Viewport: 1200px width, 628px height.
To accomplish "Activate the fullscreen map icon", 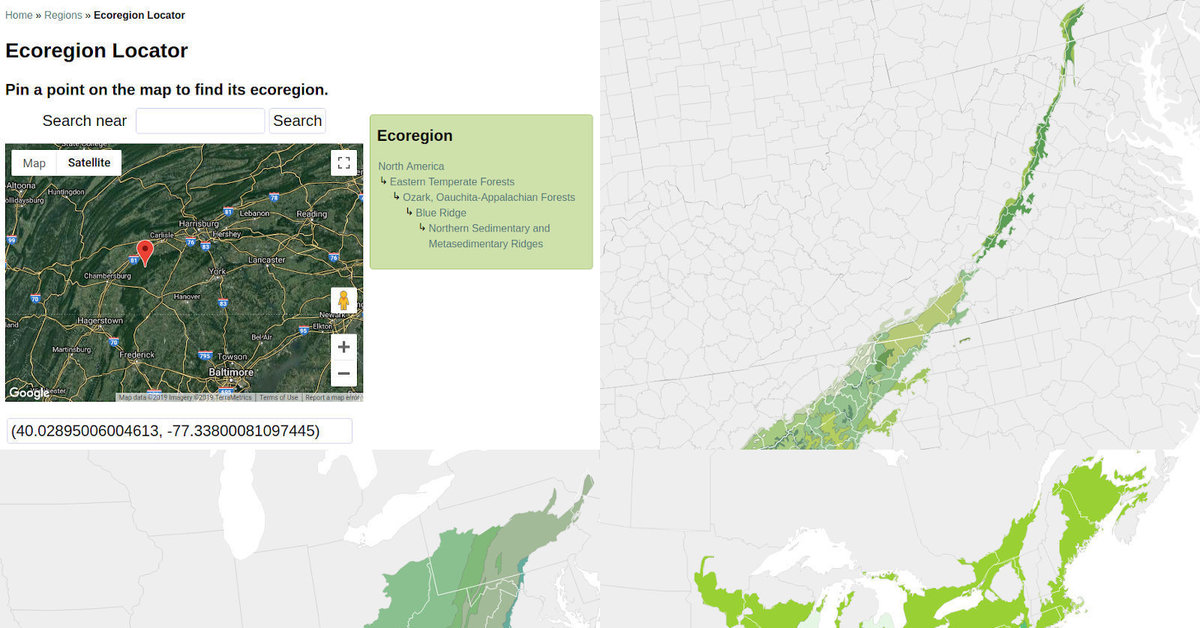I will click(343, 162).
